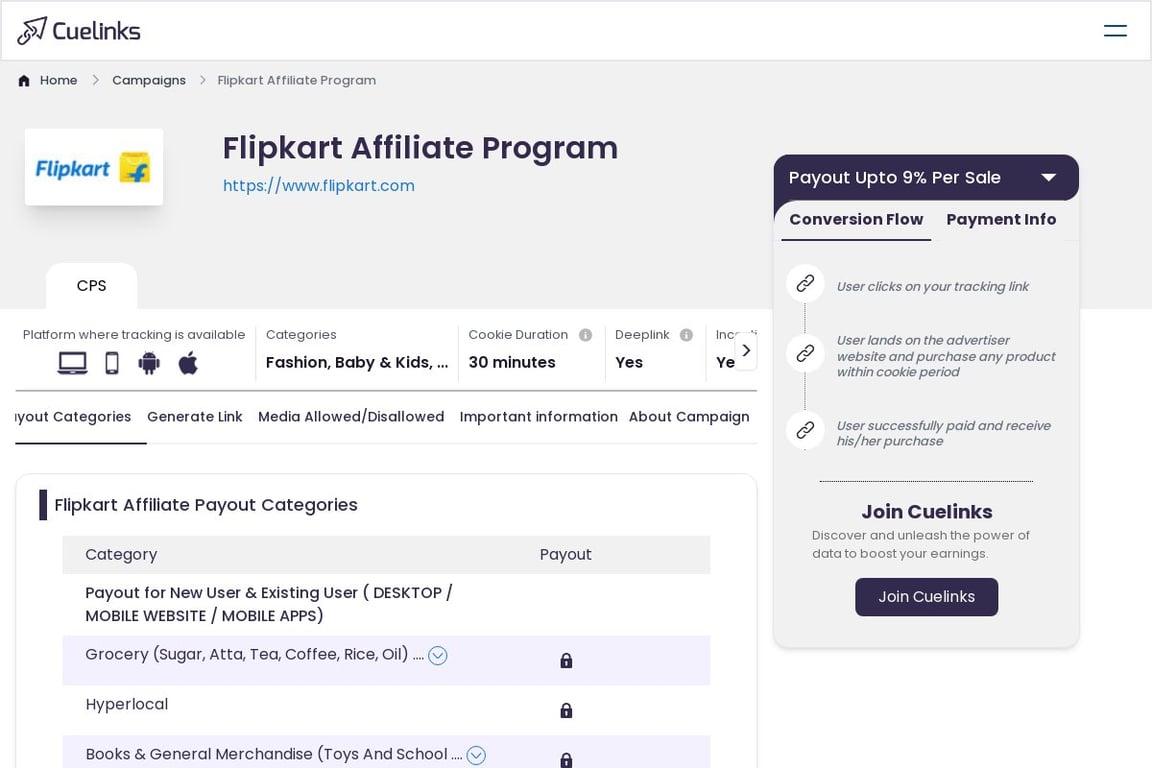Click the mobile phone platform icon

point(112,363)
